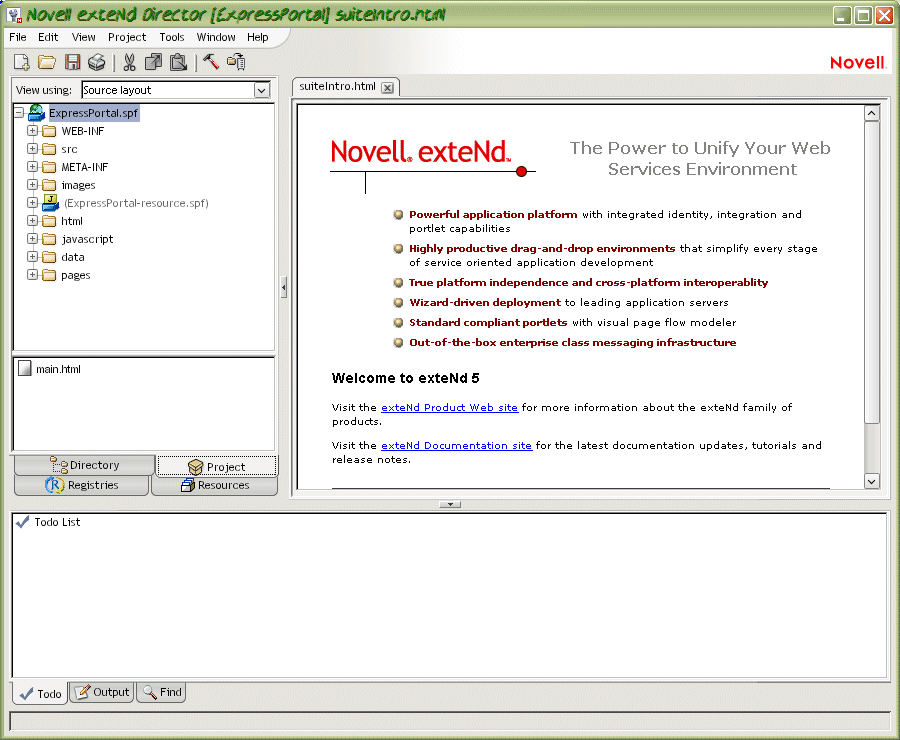Click the main.html file icon
Viewport: 900px width, 740px height.
25,369
